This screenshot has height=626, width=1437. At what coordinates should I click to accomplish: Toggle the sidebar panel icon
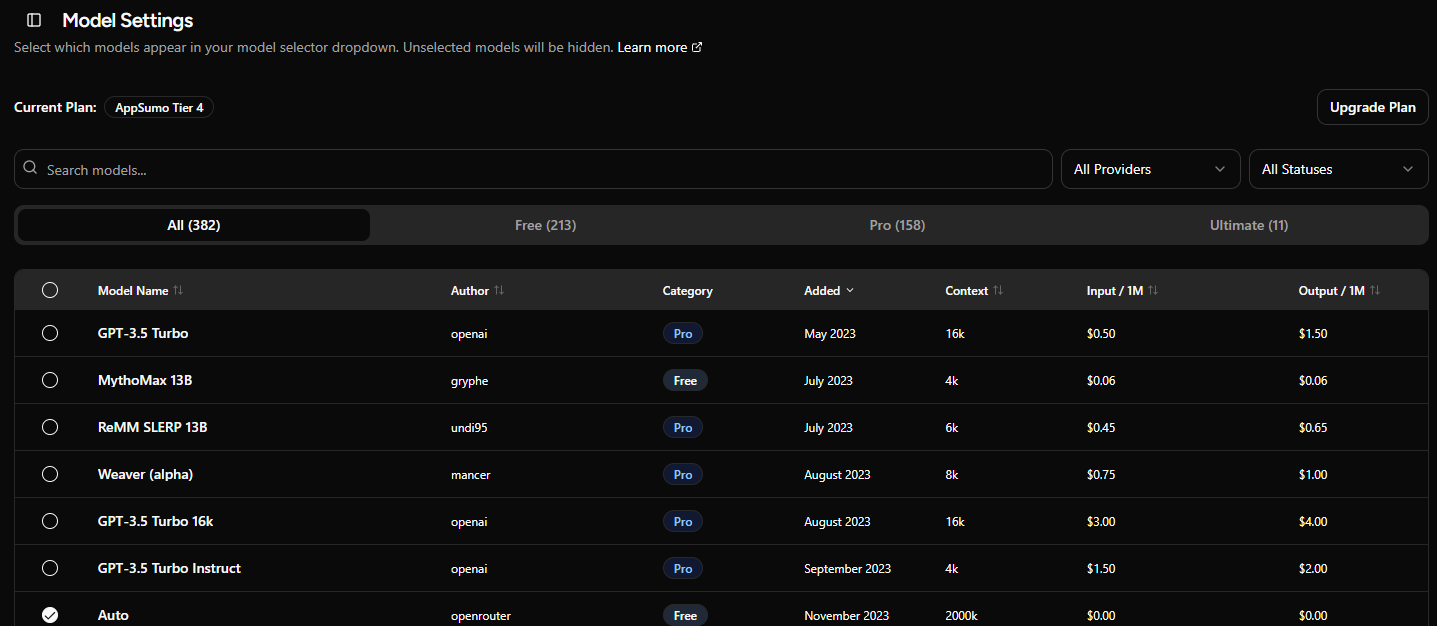pos(34,20)
